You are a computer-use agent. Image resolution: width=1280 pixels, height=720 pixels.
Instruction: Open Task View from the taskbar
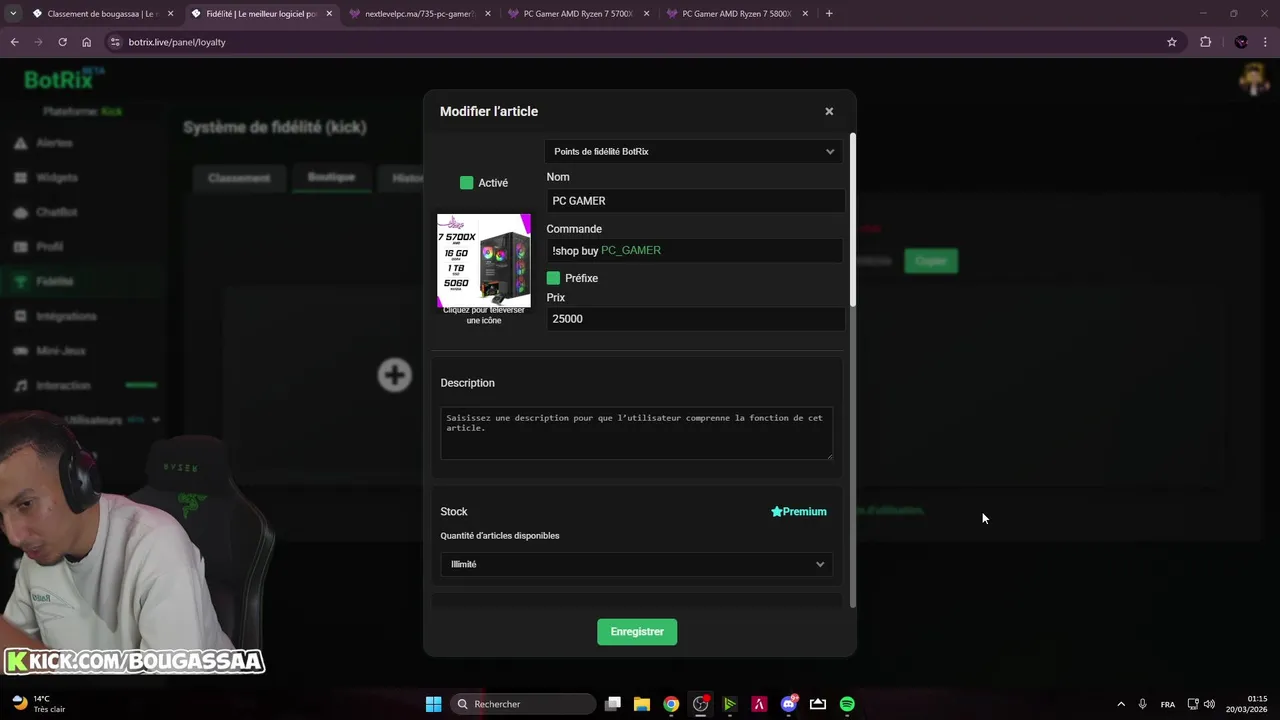tap(613, 704)
